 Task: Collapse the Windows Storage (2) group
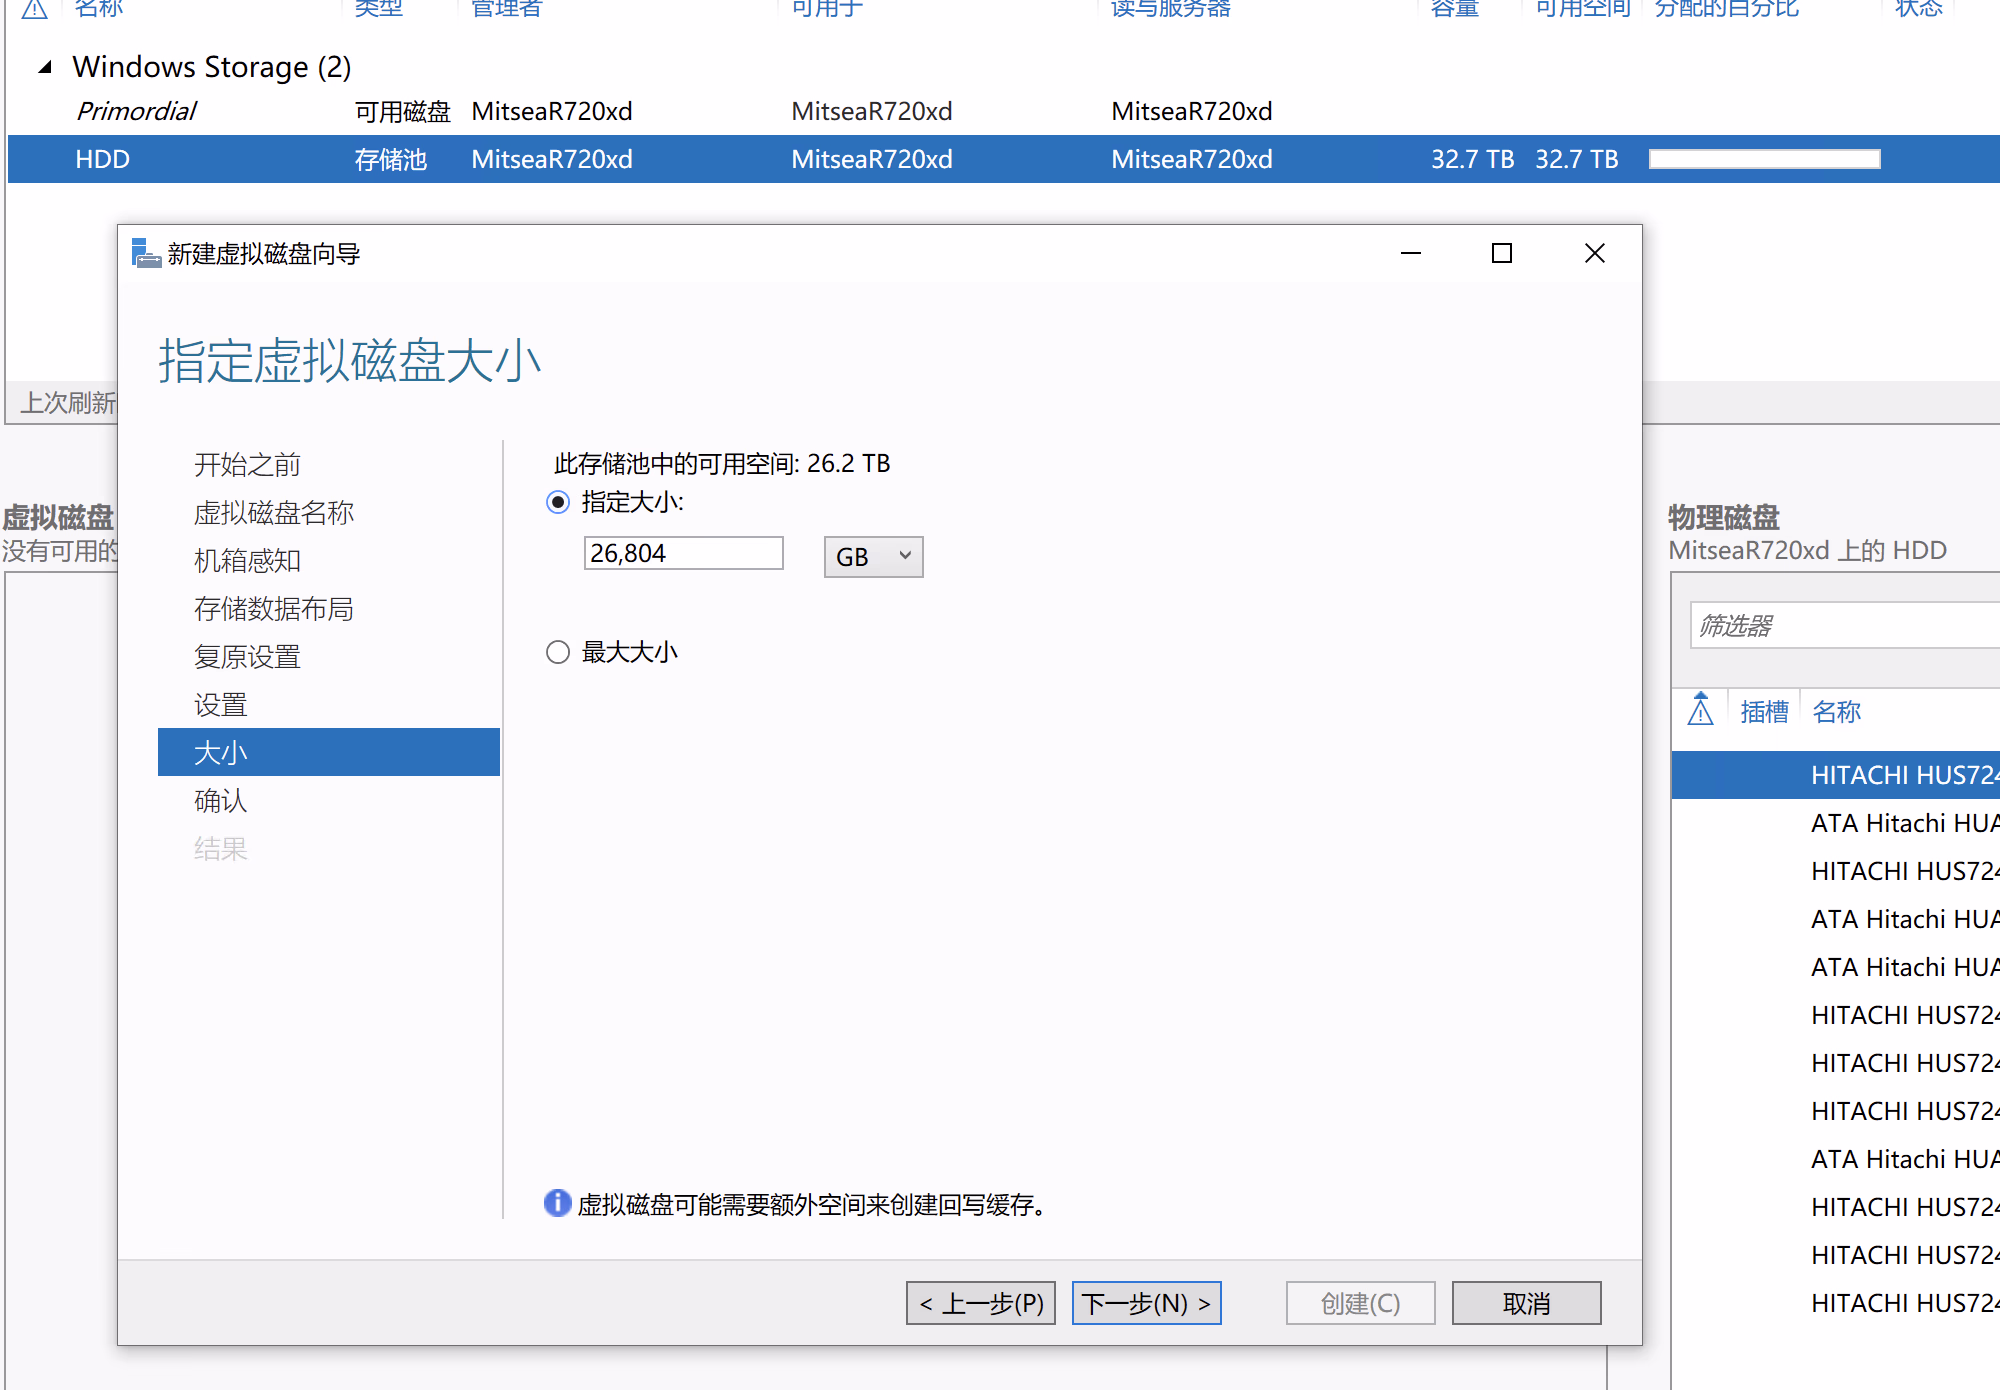tap(45, 67)
